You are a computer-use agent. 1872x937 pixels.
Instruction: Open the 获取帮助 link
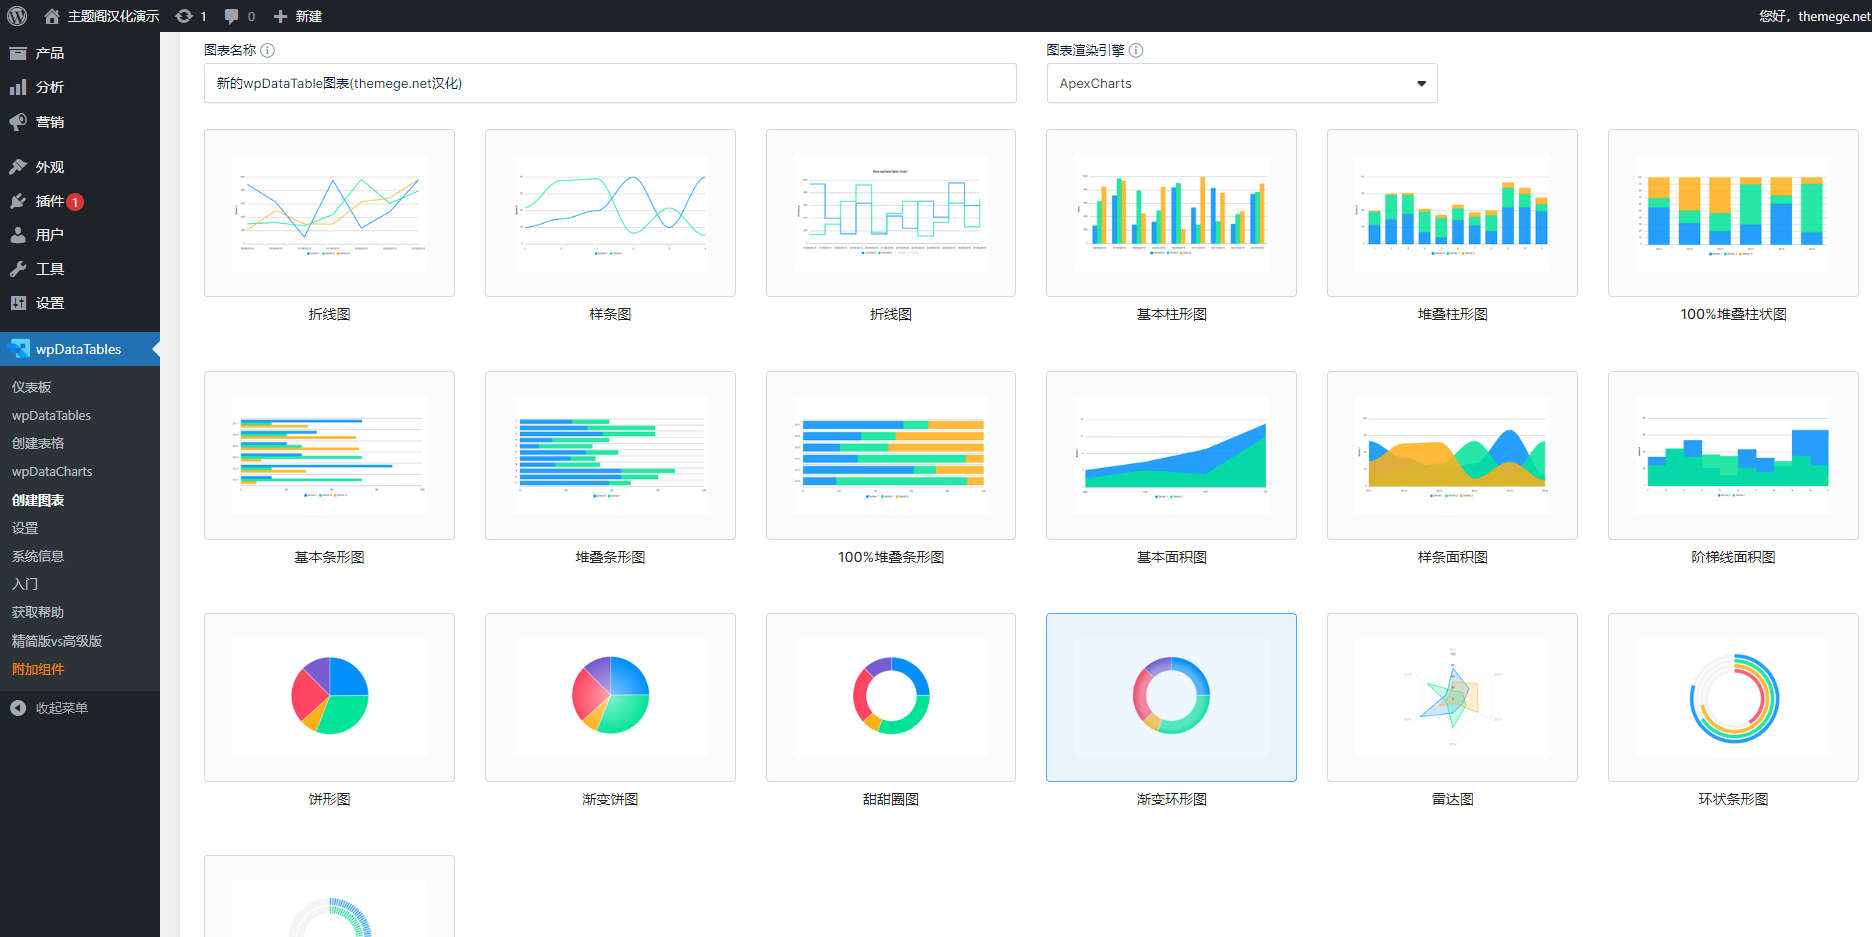click(38, 612)
